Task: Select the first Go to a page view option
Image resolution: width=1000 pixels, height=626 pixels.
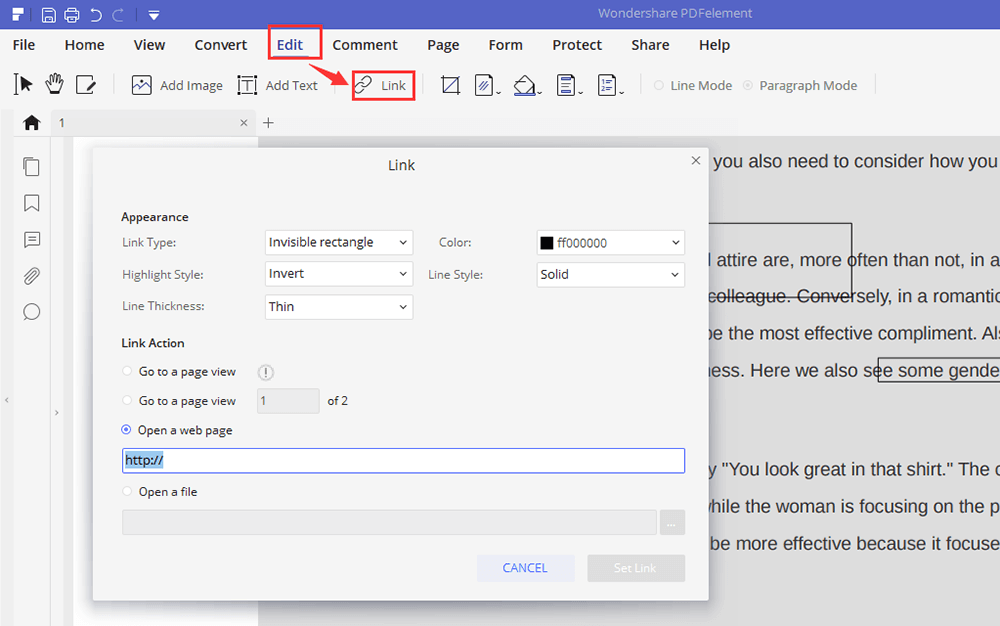Action: 127,372
